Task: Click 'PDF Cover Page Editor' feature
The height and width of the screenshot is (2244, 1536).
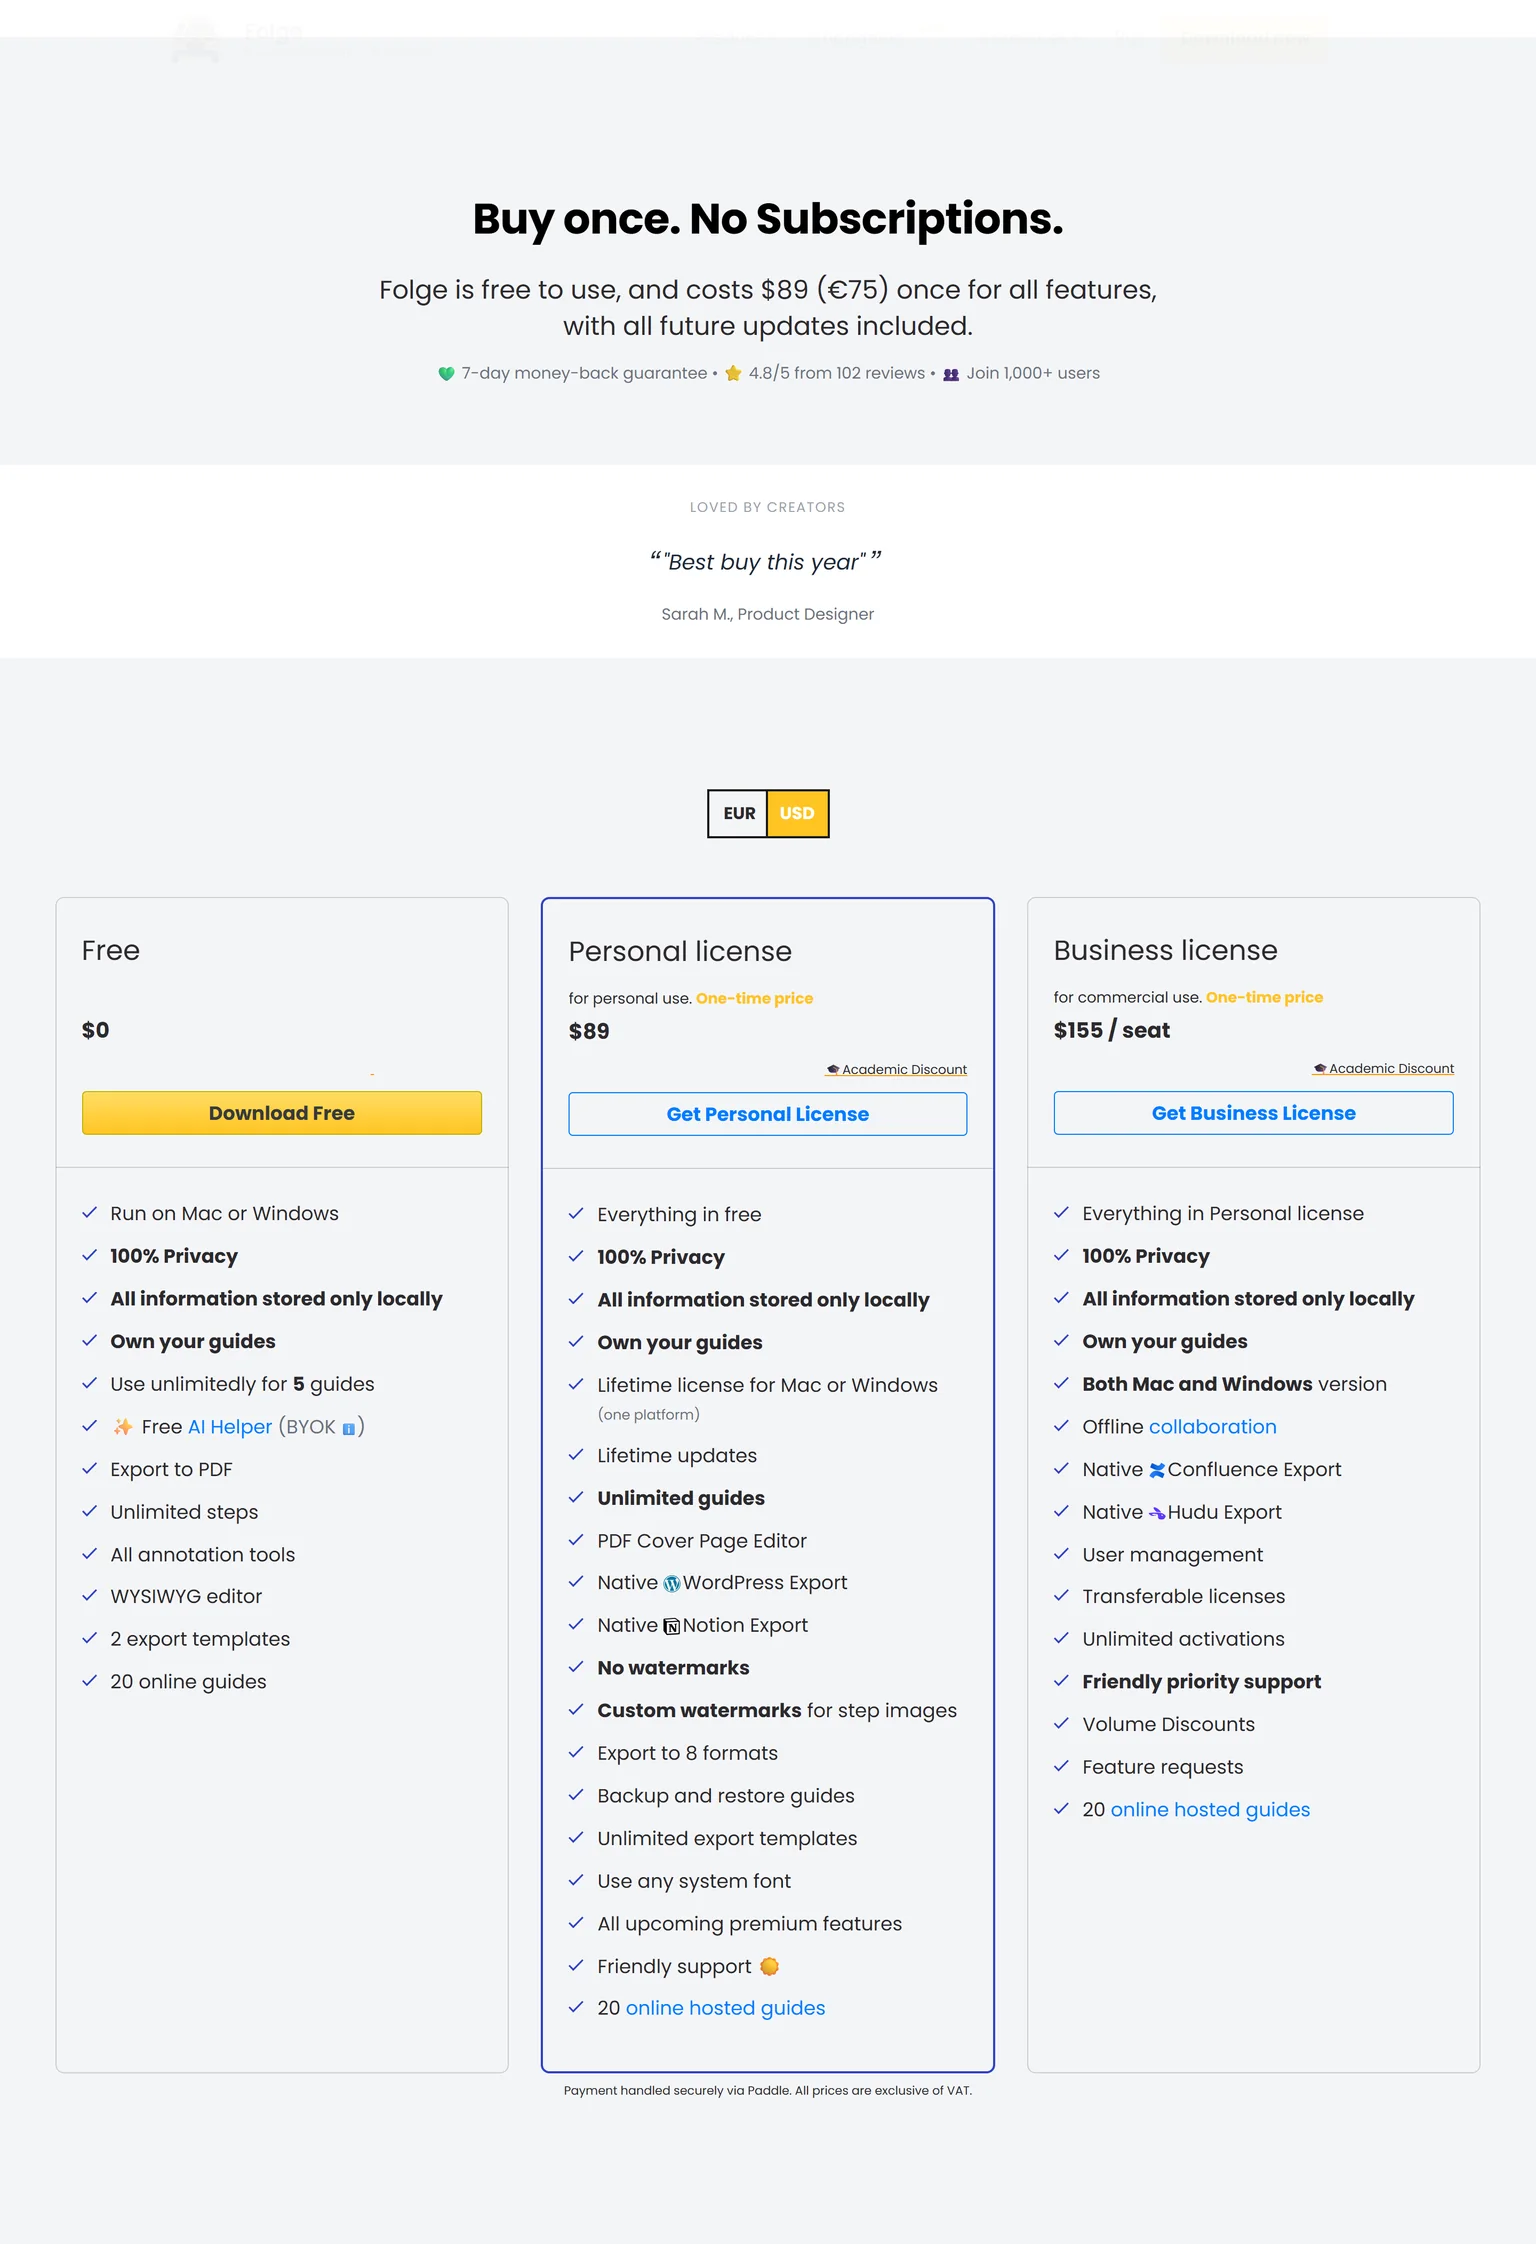Action: (702, 1541)
